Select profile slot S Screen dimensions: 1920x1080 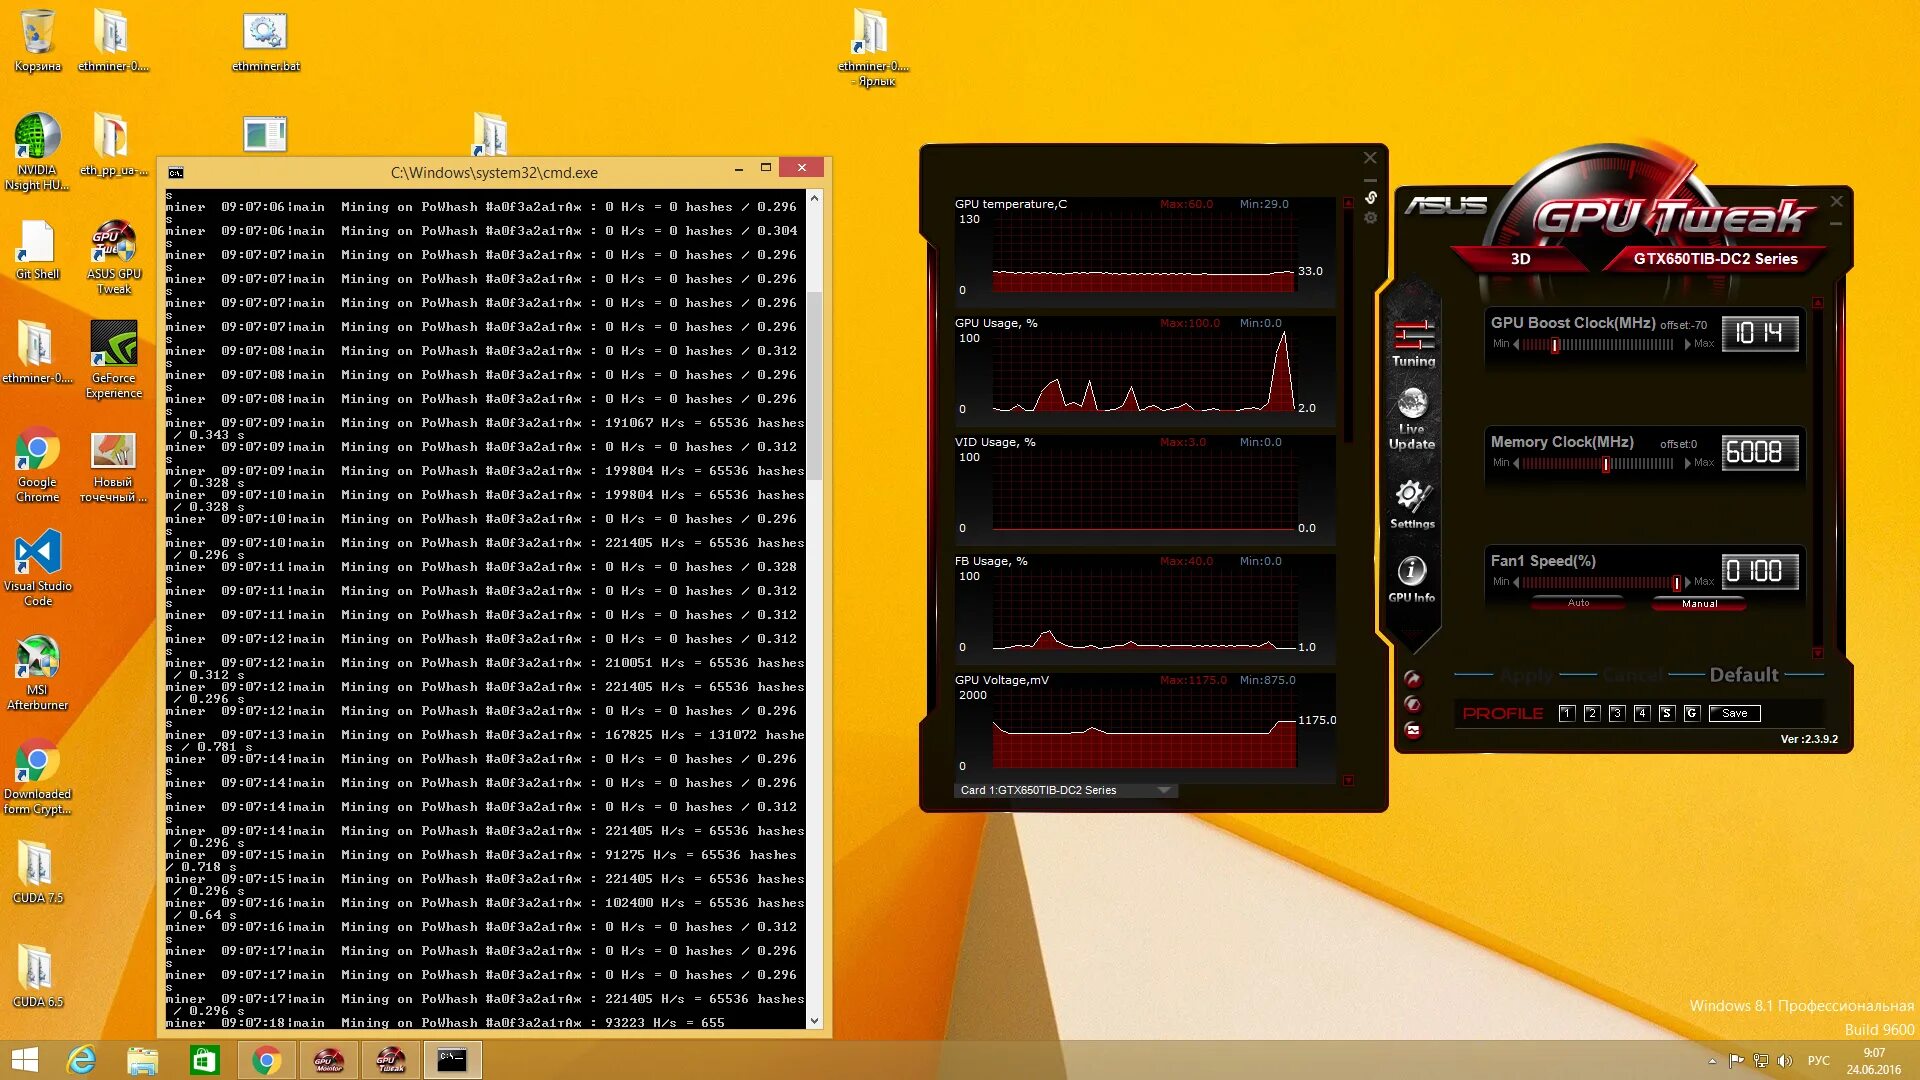(1666, 713)
